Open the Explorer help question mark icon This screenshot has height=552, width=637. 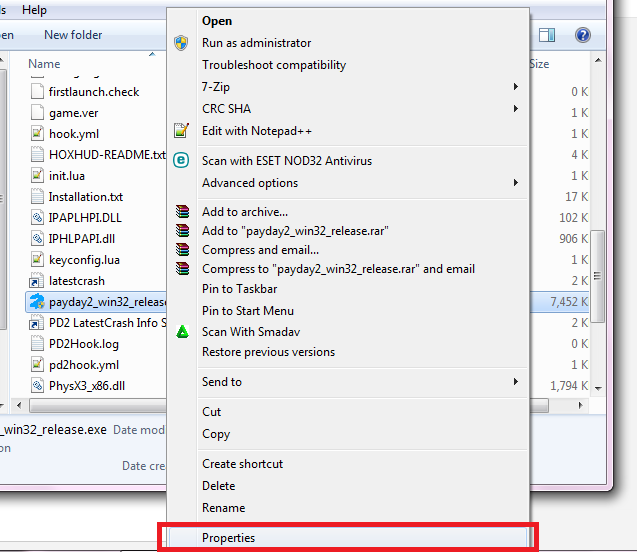[x=583, y=35]
